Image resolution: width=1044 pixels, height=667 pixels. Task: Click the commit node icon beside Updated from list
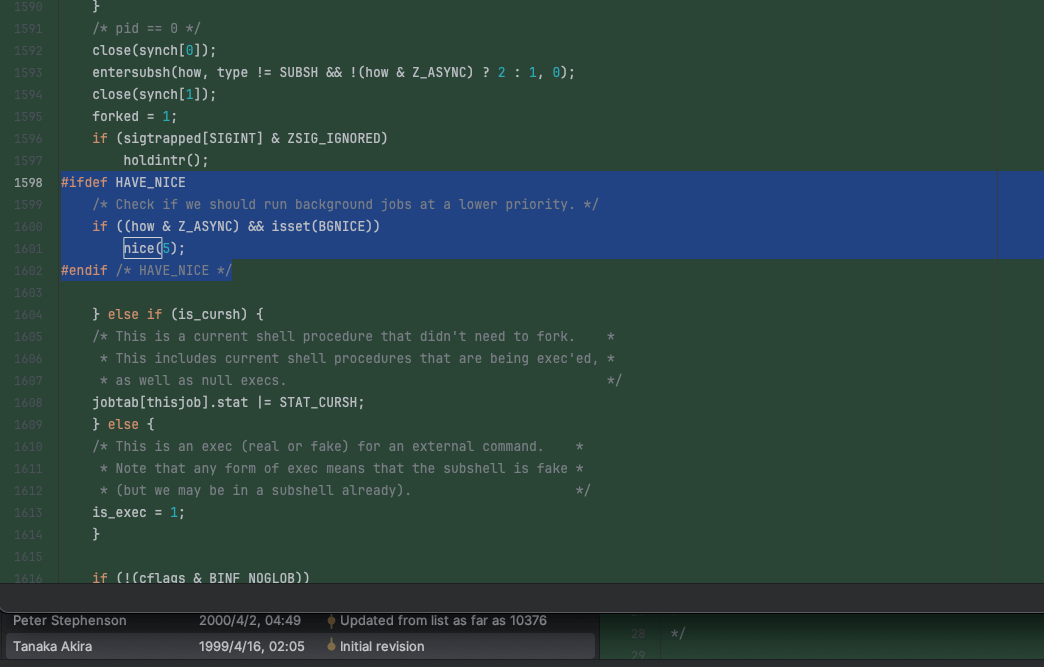pyautogui.click(x=331, y=620)
